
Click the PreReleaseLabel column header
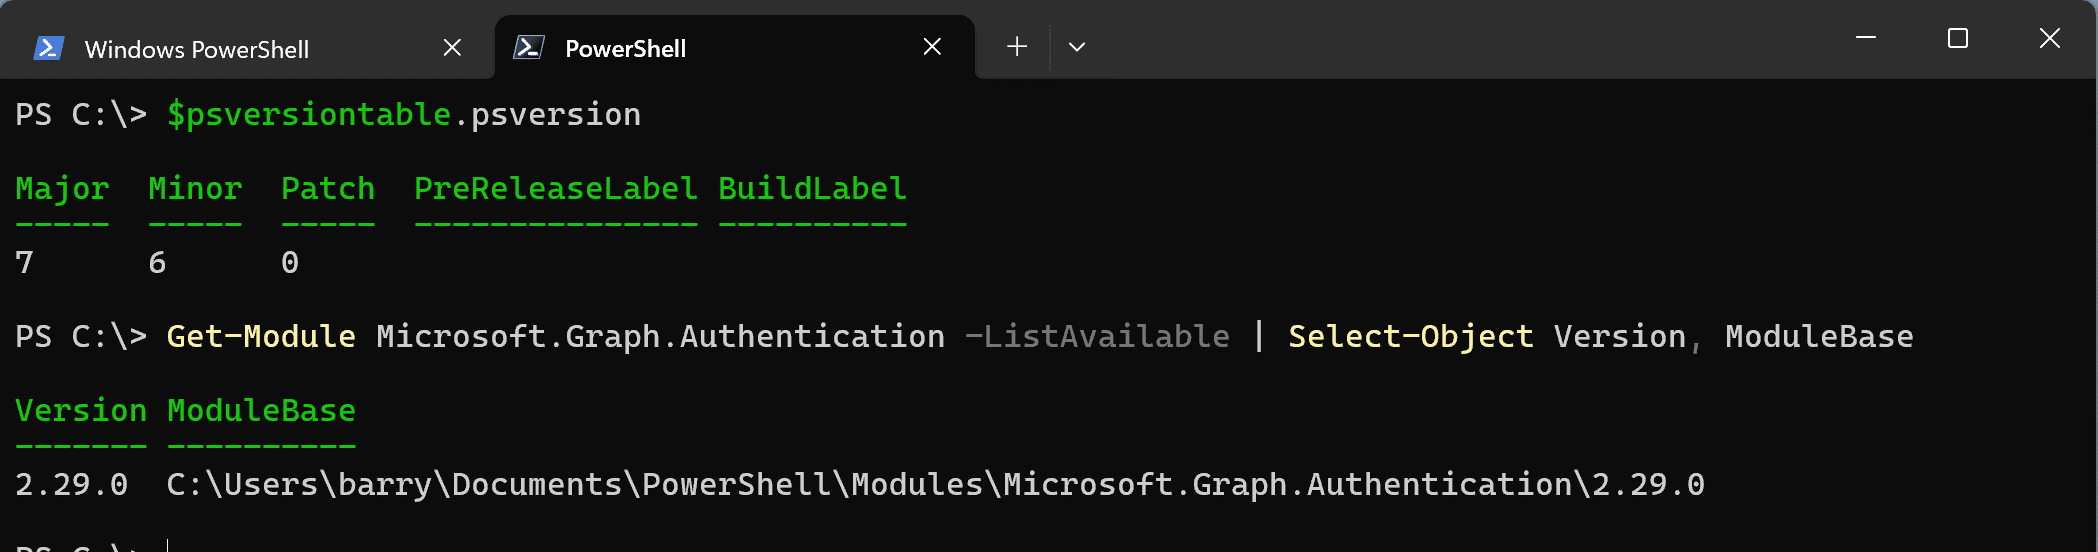(x=556, y=188)
